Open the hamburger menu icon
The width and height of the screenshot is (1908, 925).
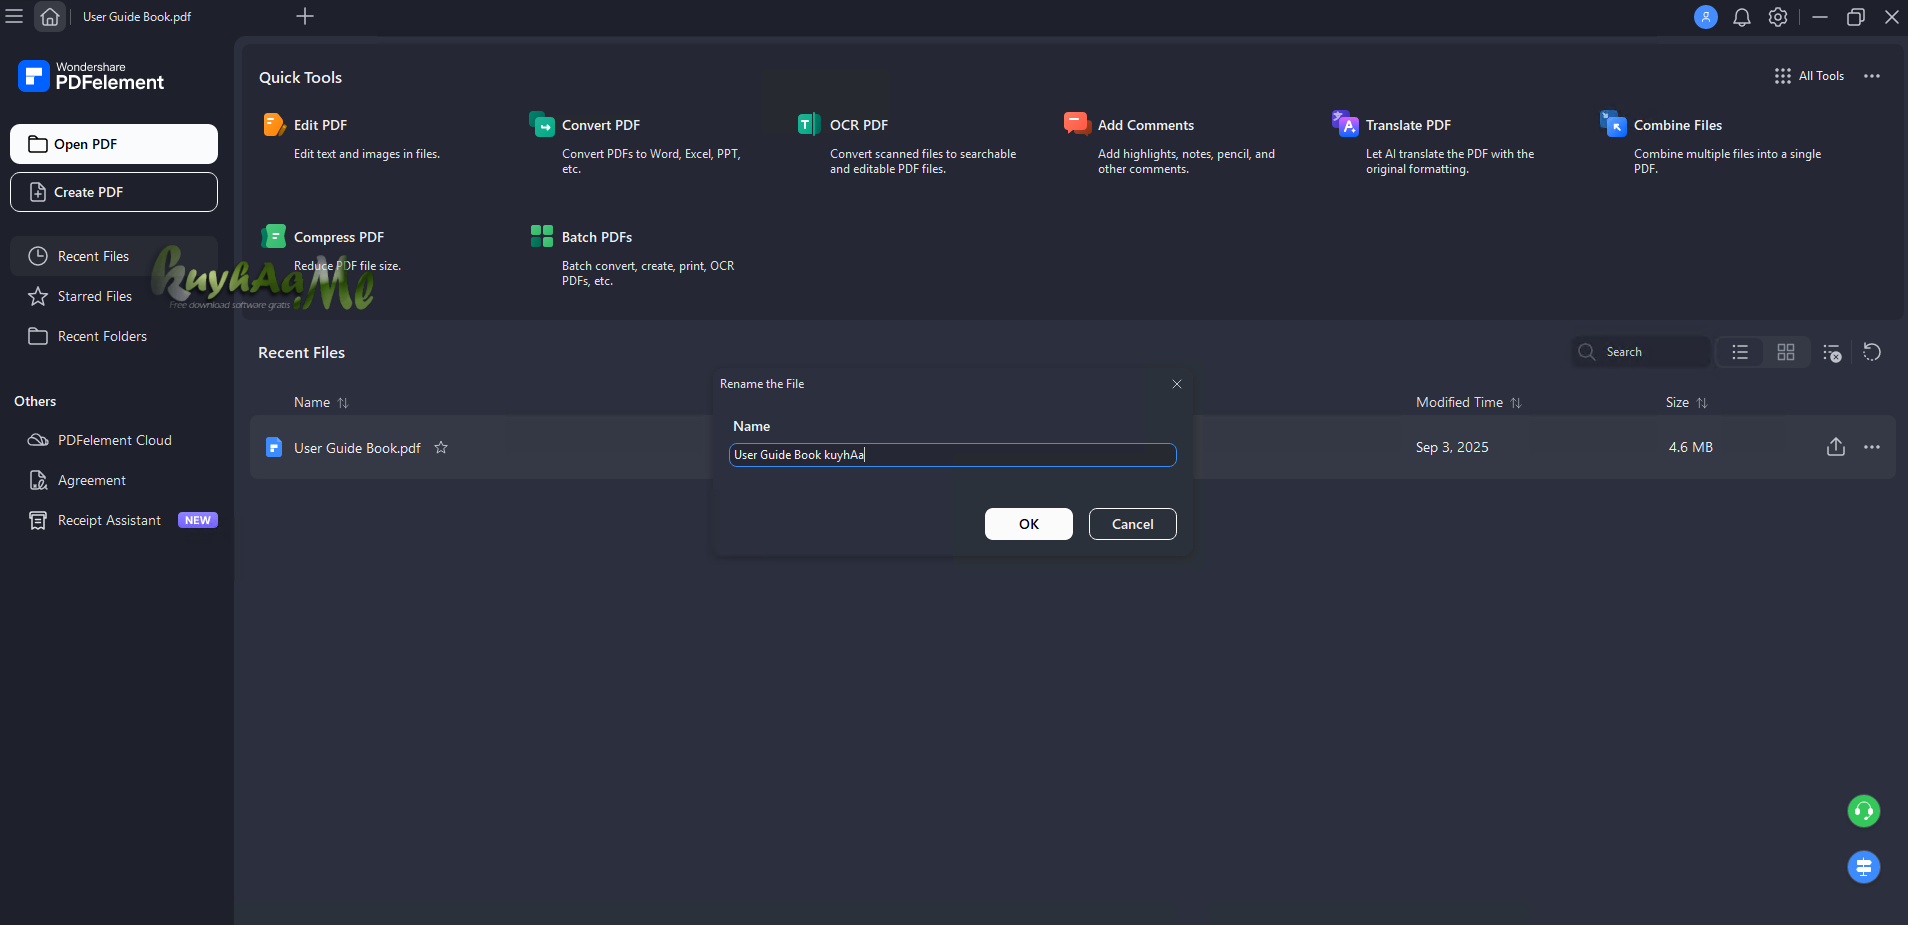14,16
